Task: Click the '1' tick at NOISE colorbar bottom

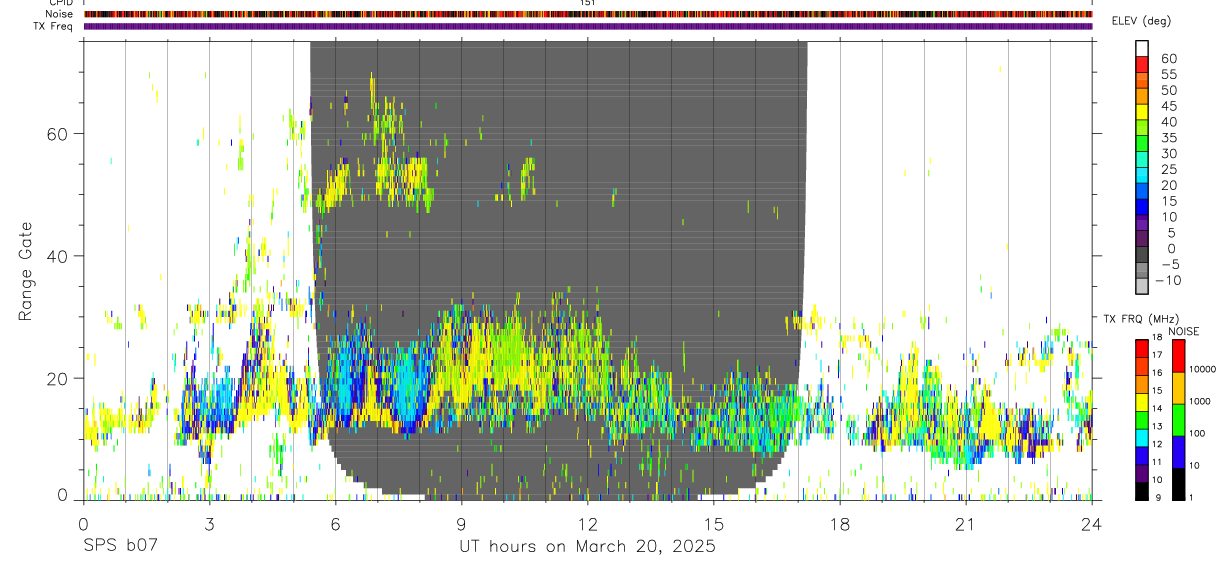Action: 1191,497
